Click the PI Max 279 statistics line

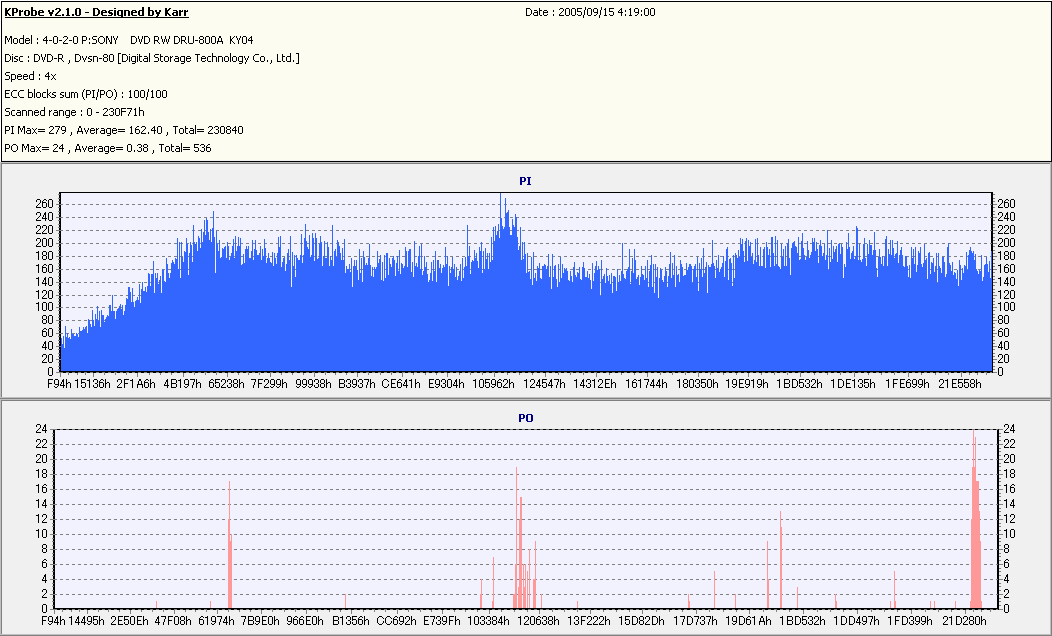point(123,130)
